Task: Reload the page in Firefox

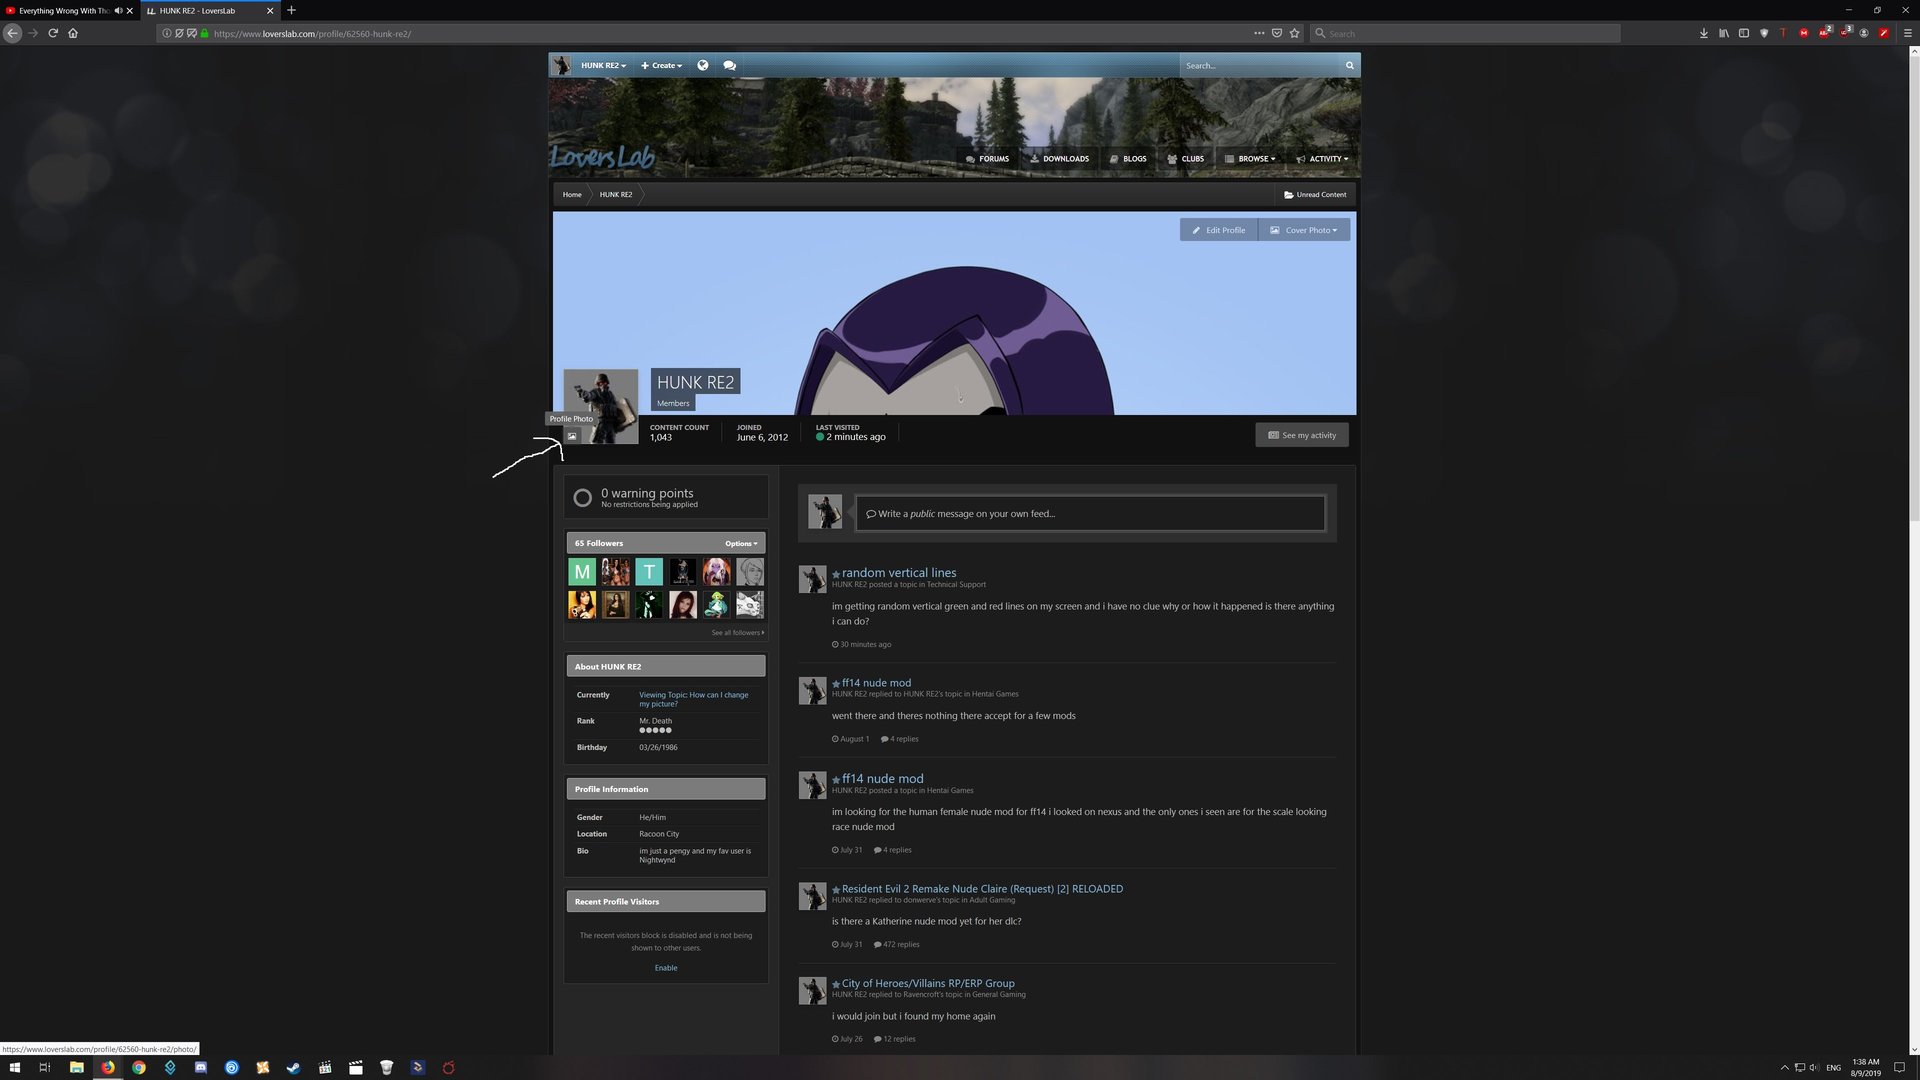Action: pos(53,33)
